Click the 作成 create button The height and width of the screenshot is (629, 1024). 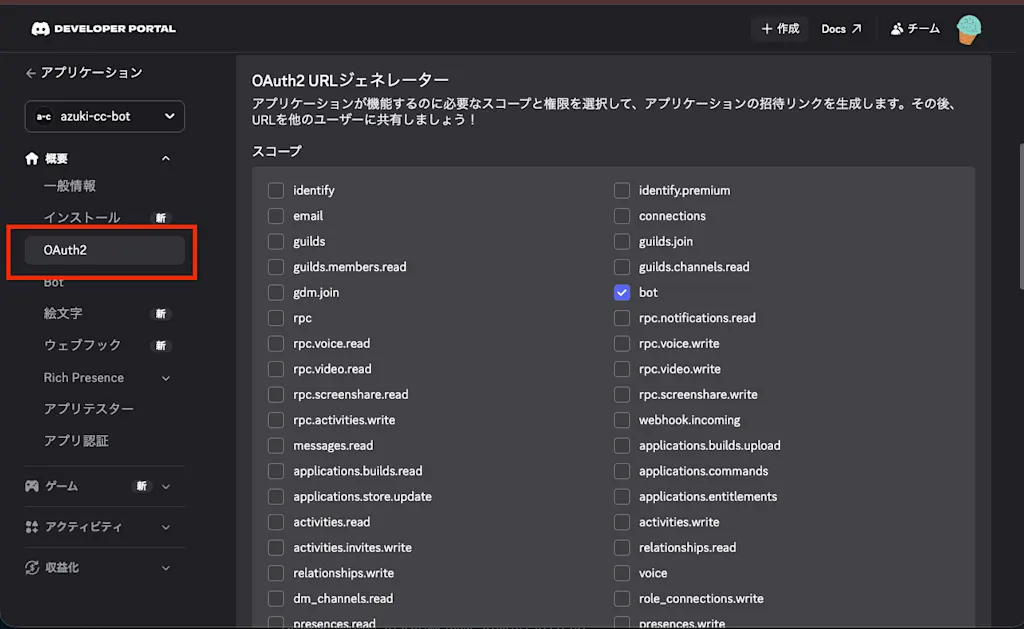(780, 29)
